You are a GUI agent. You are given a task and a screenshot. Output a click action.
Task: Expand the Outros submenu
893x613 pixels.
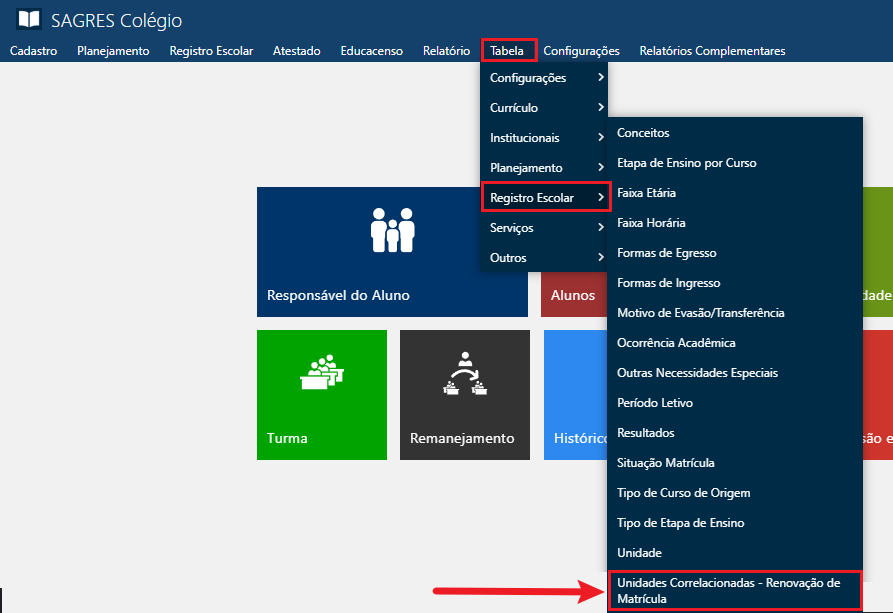[x=543, y=258]
